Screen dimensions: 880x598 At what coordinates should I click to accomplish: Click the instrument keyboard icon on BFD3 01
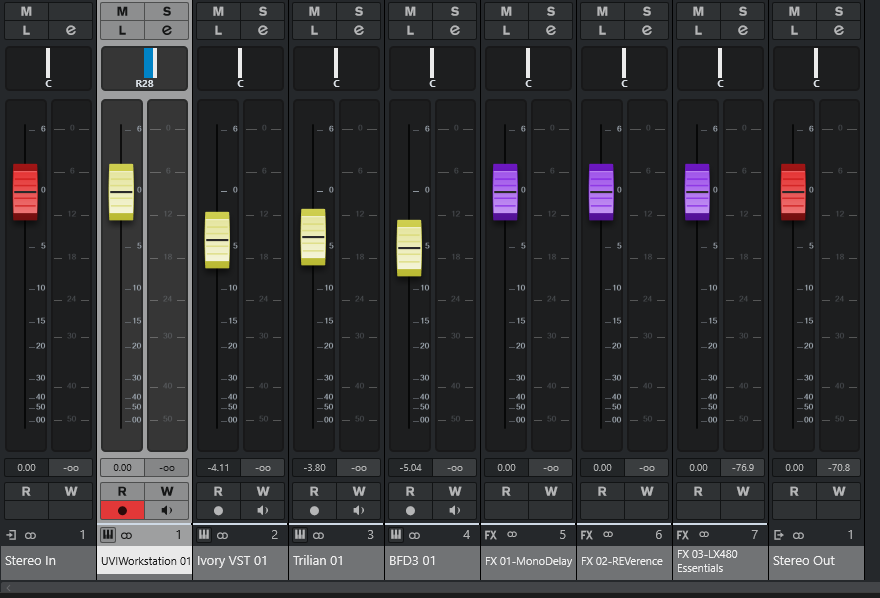pos(396,535)
